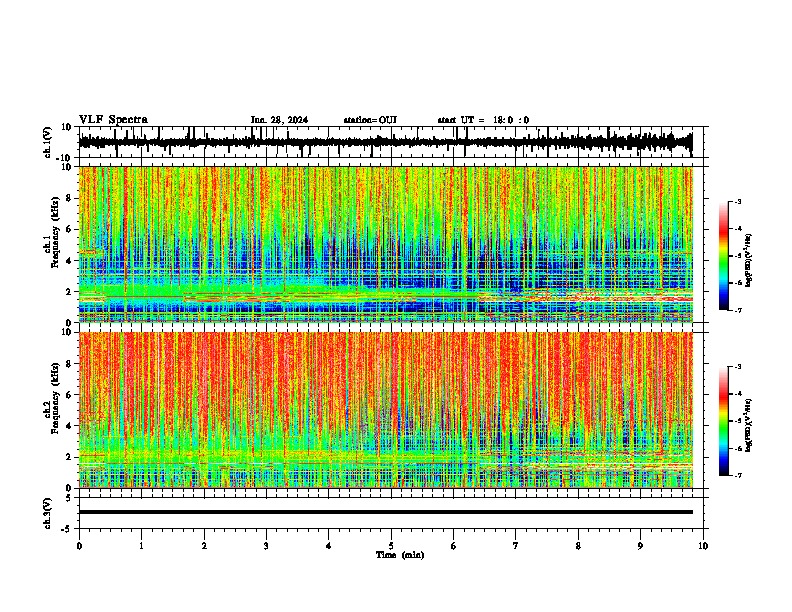Click the '7' time axis tick label
The height and width of the screenshot is (612, 792).
click(x=516, y=546)
